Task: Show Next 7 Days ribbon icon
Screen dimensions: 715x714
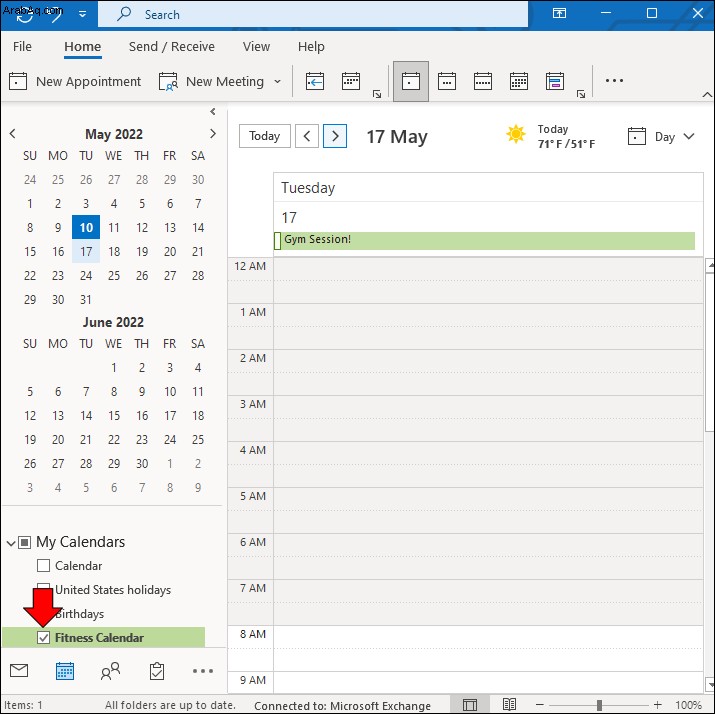Action: pos(351,82)
